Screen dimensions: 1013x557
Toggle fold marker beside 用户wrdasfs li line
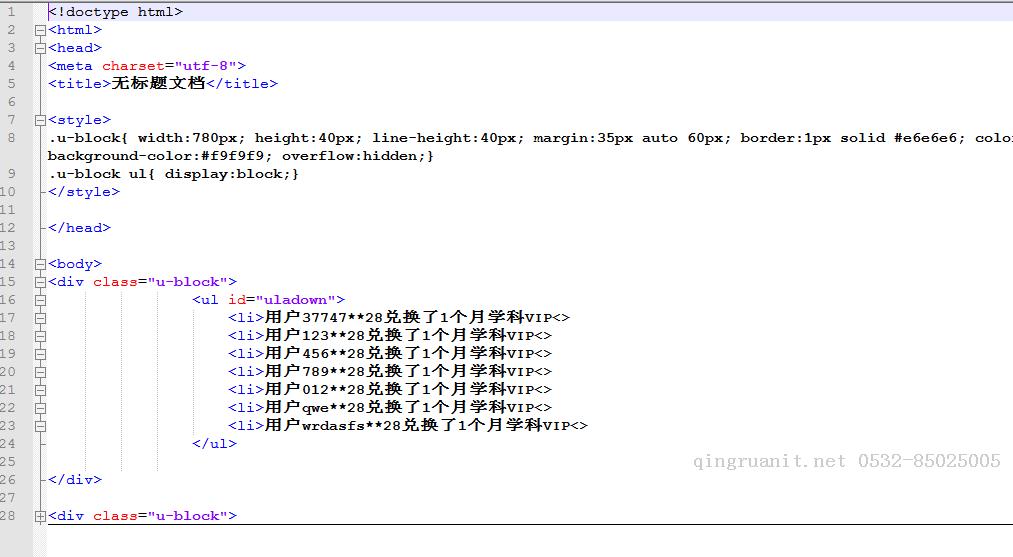tap(40, 426)
